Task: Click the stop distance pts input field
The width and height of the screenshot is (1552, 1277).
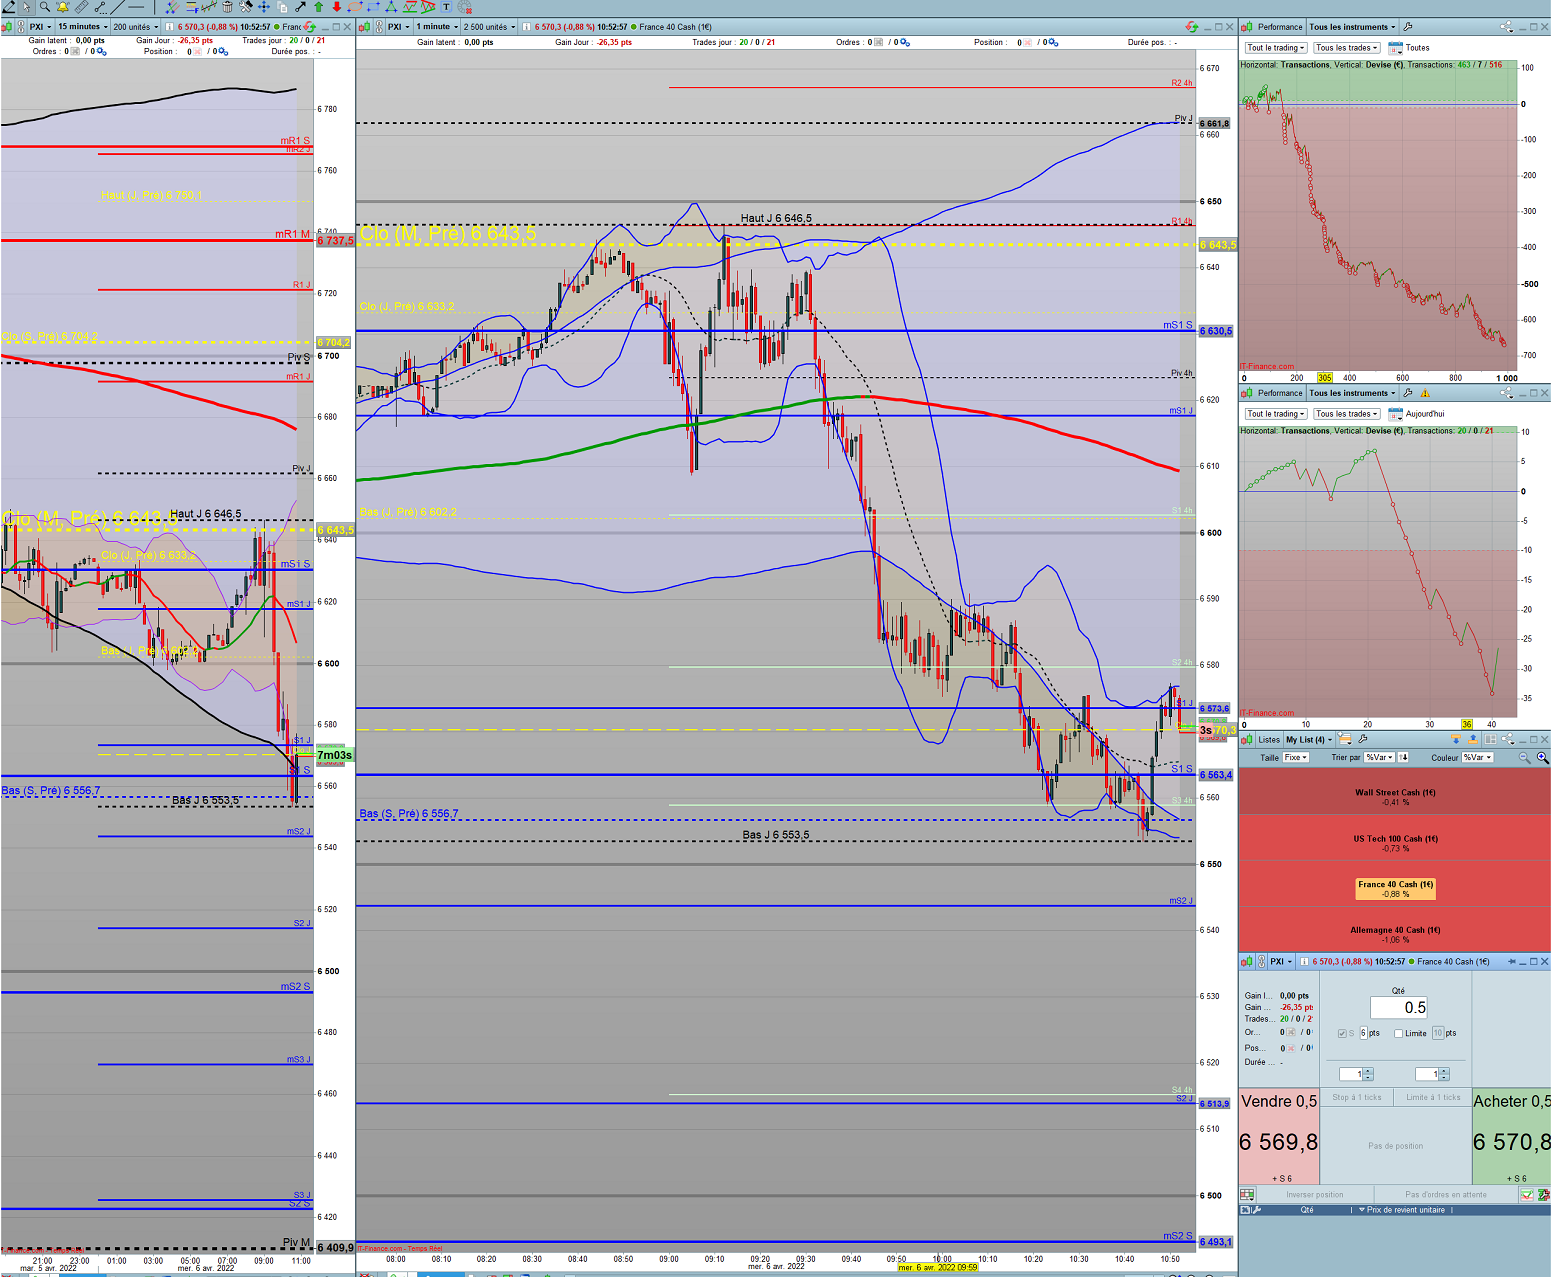Action: tap(1363, 1033)
